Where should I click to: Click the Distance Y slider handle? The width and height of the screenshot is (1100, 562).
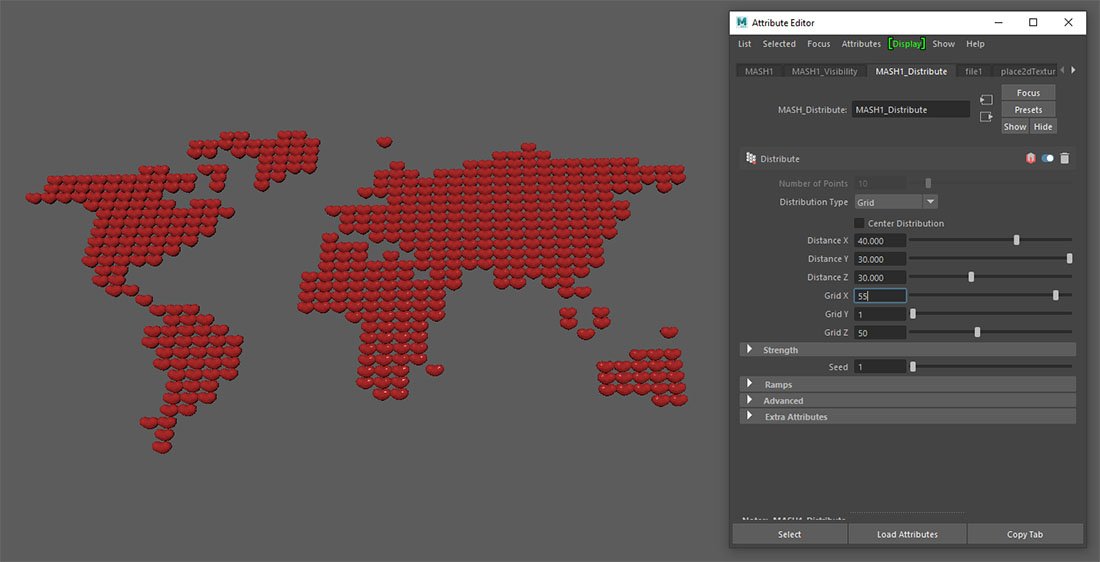coord(1069,258)
